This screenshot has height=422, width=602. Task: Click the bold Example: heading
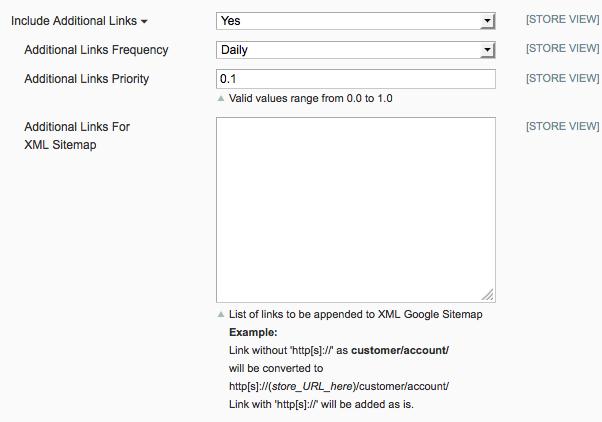[253, 332]
